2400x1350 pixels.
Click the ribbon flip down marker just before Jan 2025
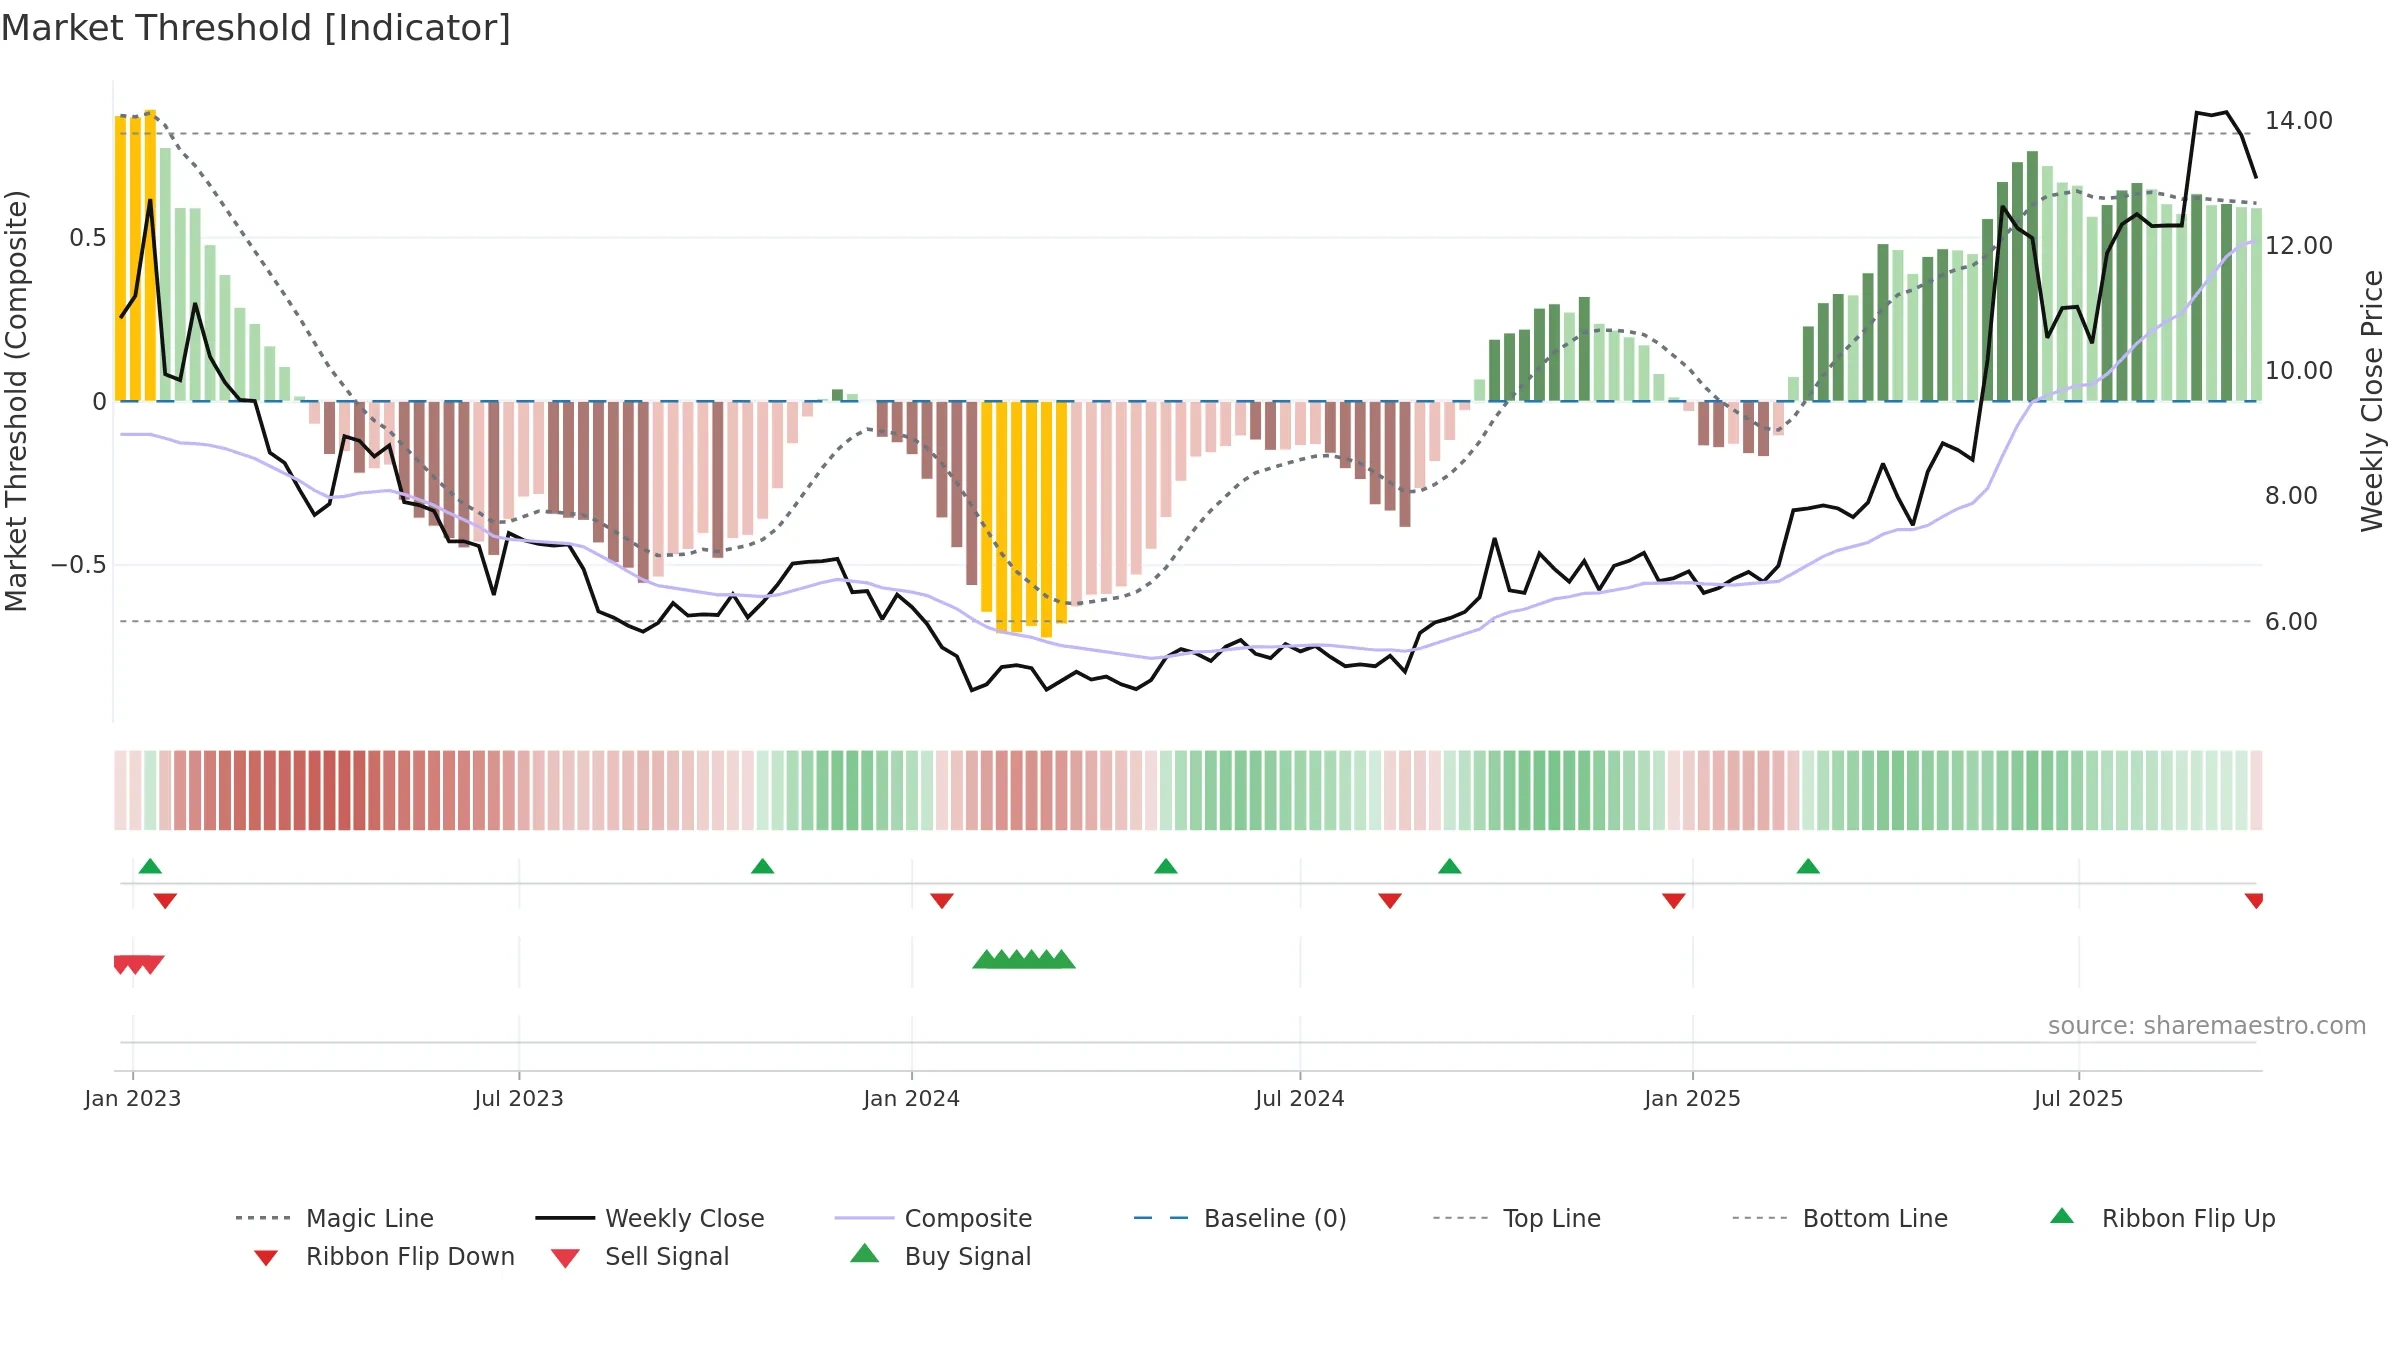(x=1674, y=901)
